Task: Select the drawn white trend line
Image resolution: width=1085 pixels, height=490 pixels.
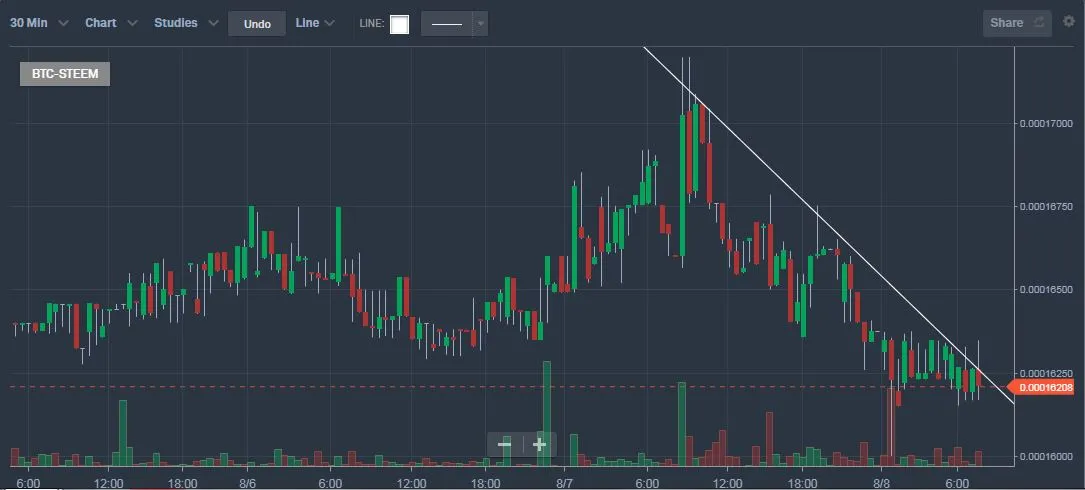Action: (x=828, y=224)
